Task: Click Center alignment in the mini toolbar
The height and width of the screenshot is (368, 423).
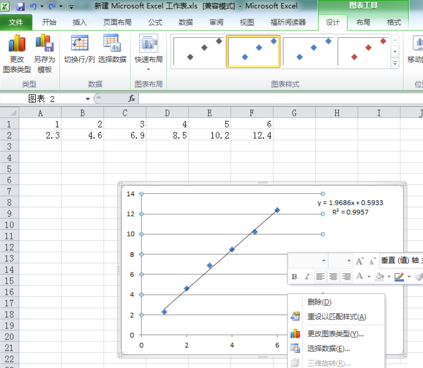Action: coord(333,277)
